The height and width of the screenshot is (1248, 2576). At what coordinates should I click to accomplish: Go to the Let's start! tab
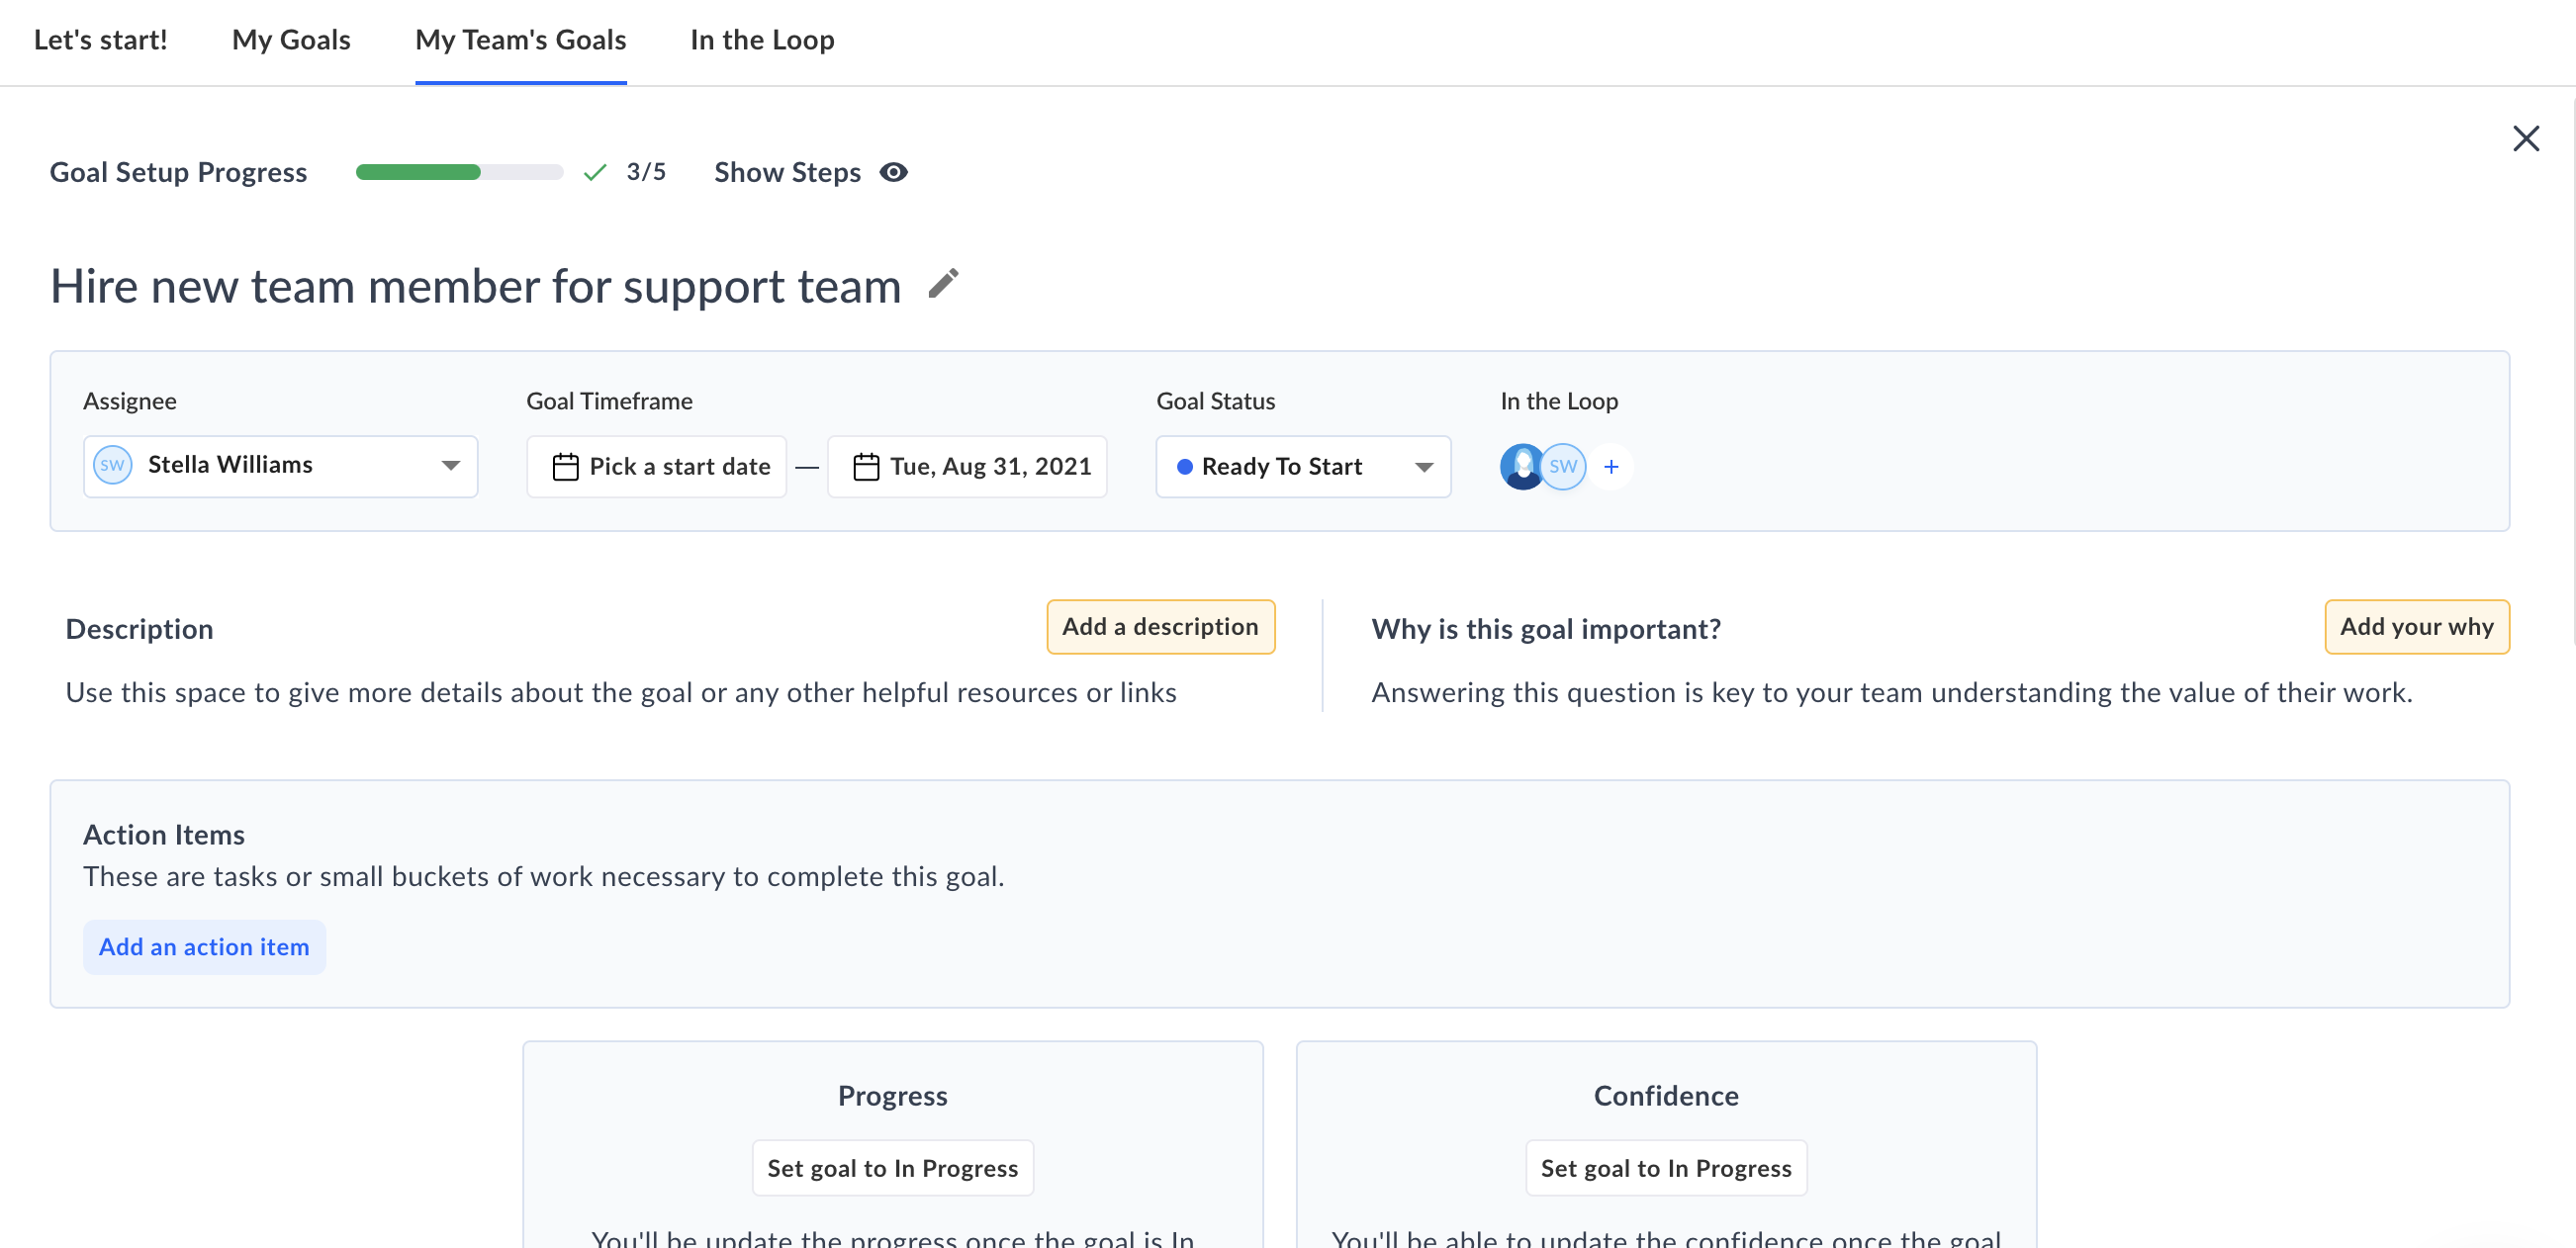click(100, 40)
